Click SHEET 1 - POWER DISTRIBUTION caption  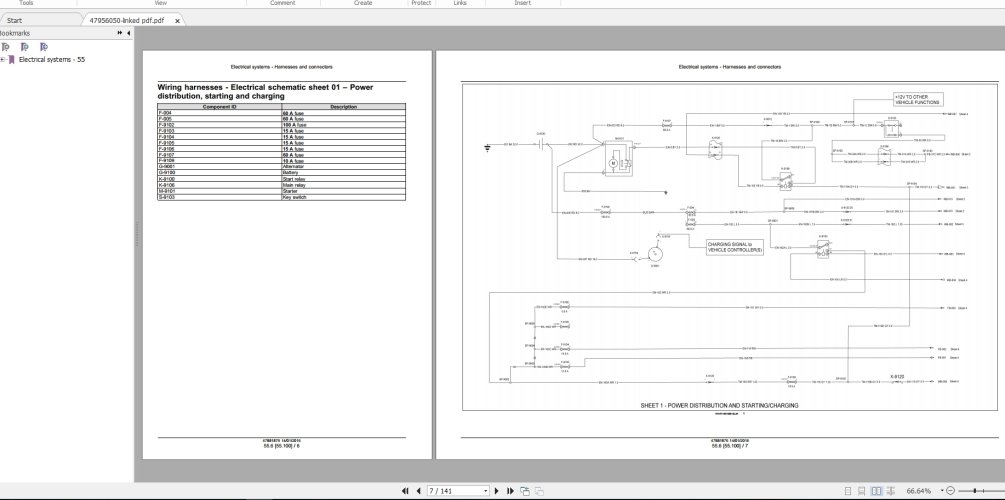pyautogui.click(x=719, y=406)
